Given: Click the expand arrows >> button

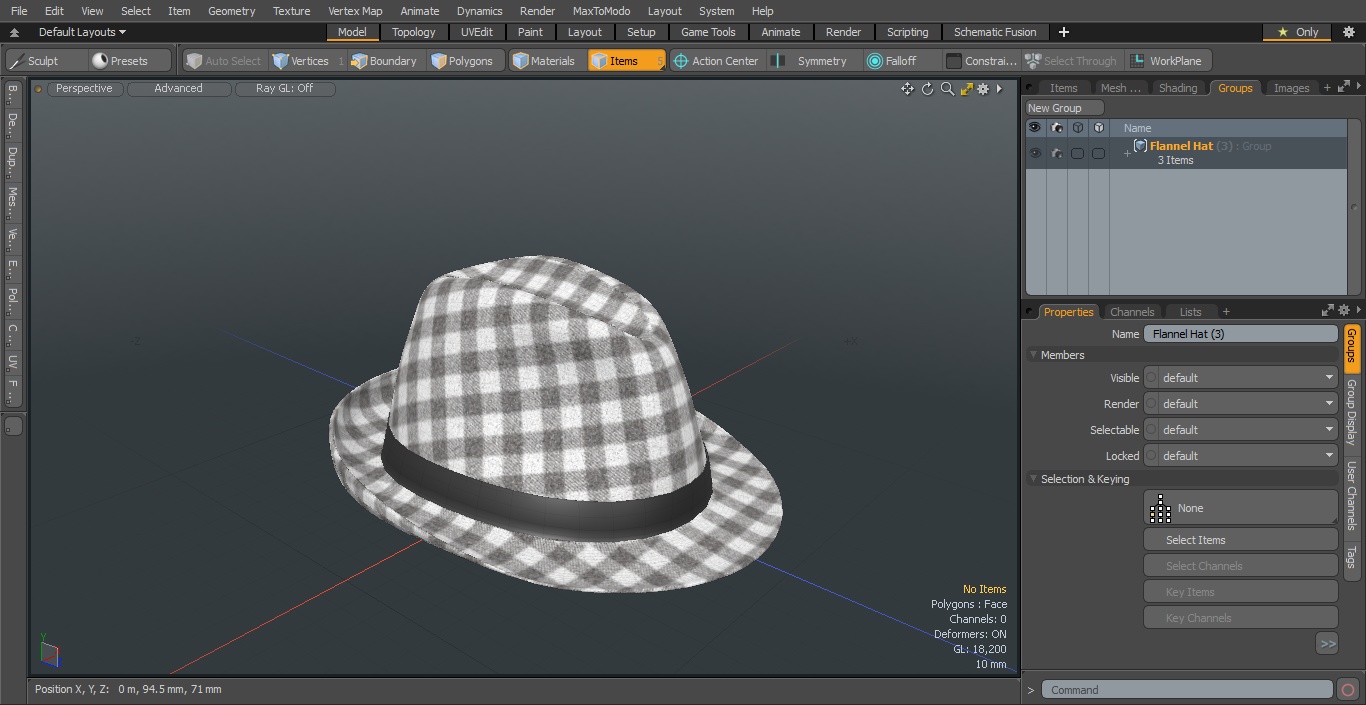Looking at the screenshot, I should click(x=1327, y=644).
